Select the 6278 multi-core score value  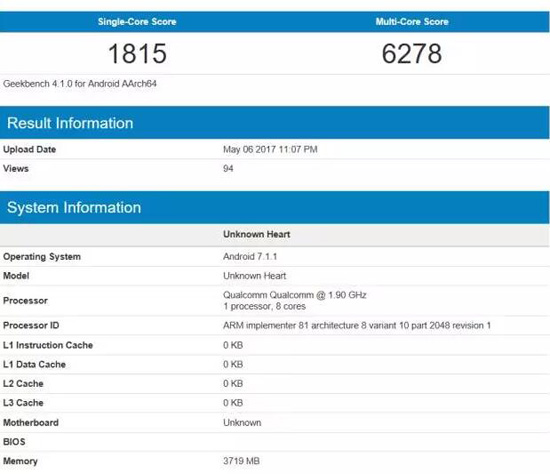(412, 54)
